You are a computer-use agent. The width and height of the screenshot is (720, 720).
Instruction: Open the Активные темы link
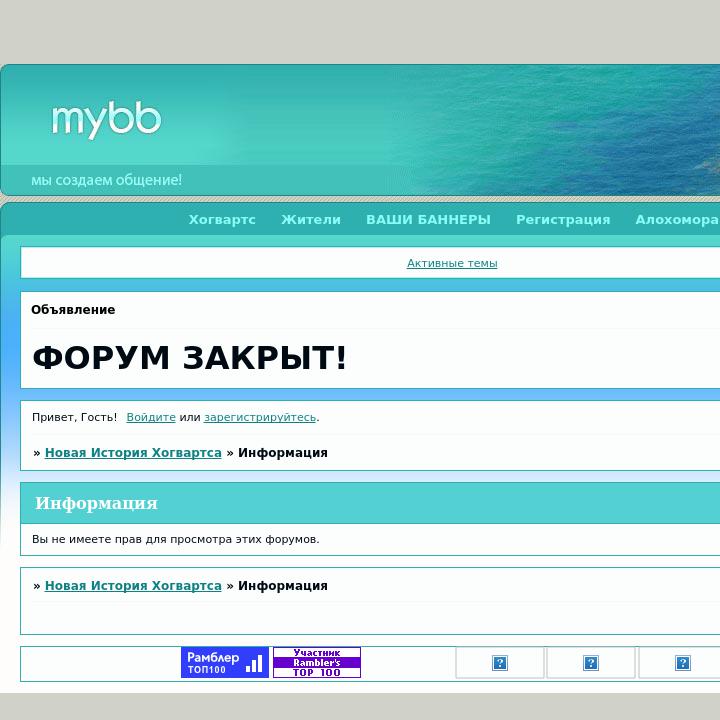(452, 264)
